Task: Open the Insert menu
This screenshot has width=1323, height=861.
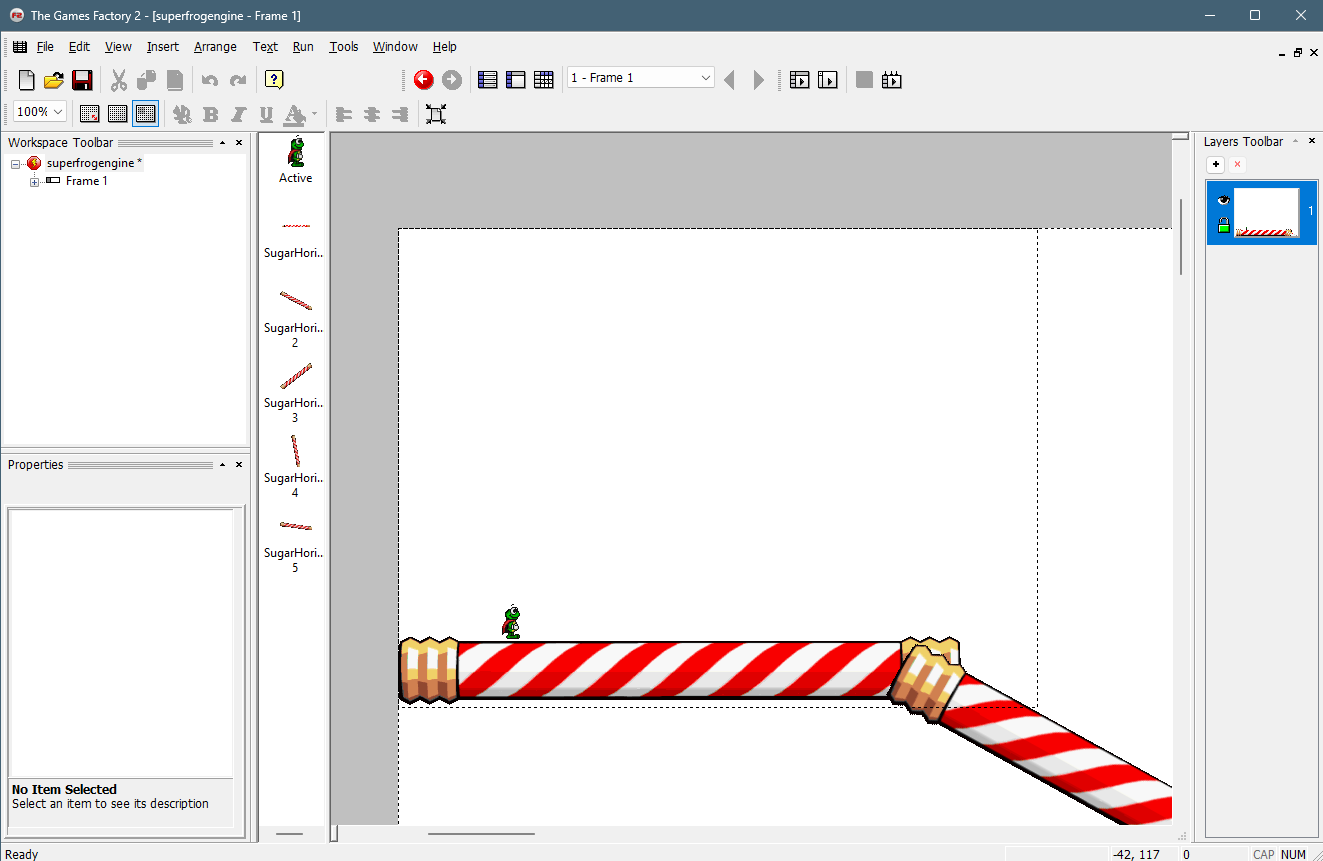Action: (x=162, y=47)
